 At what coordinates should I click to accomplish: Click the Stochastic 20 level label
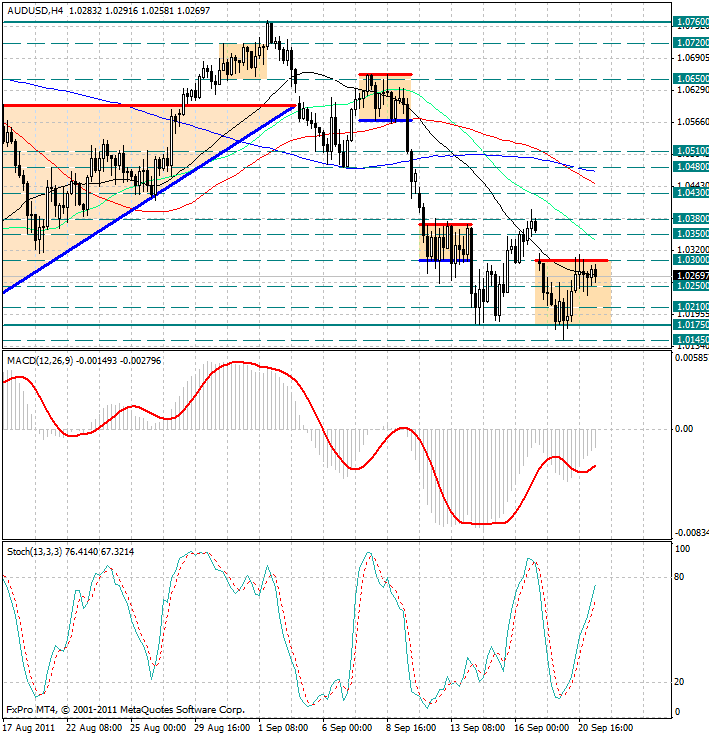679,682
